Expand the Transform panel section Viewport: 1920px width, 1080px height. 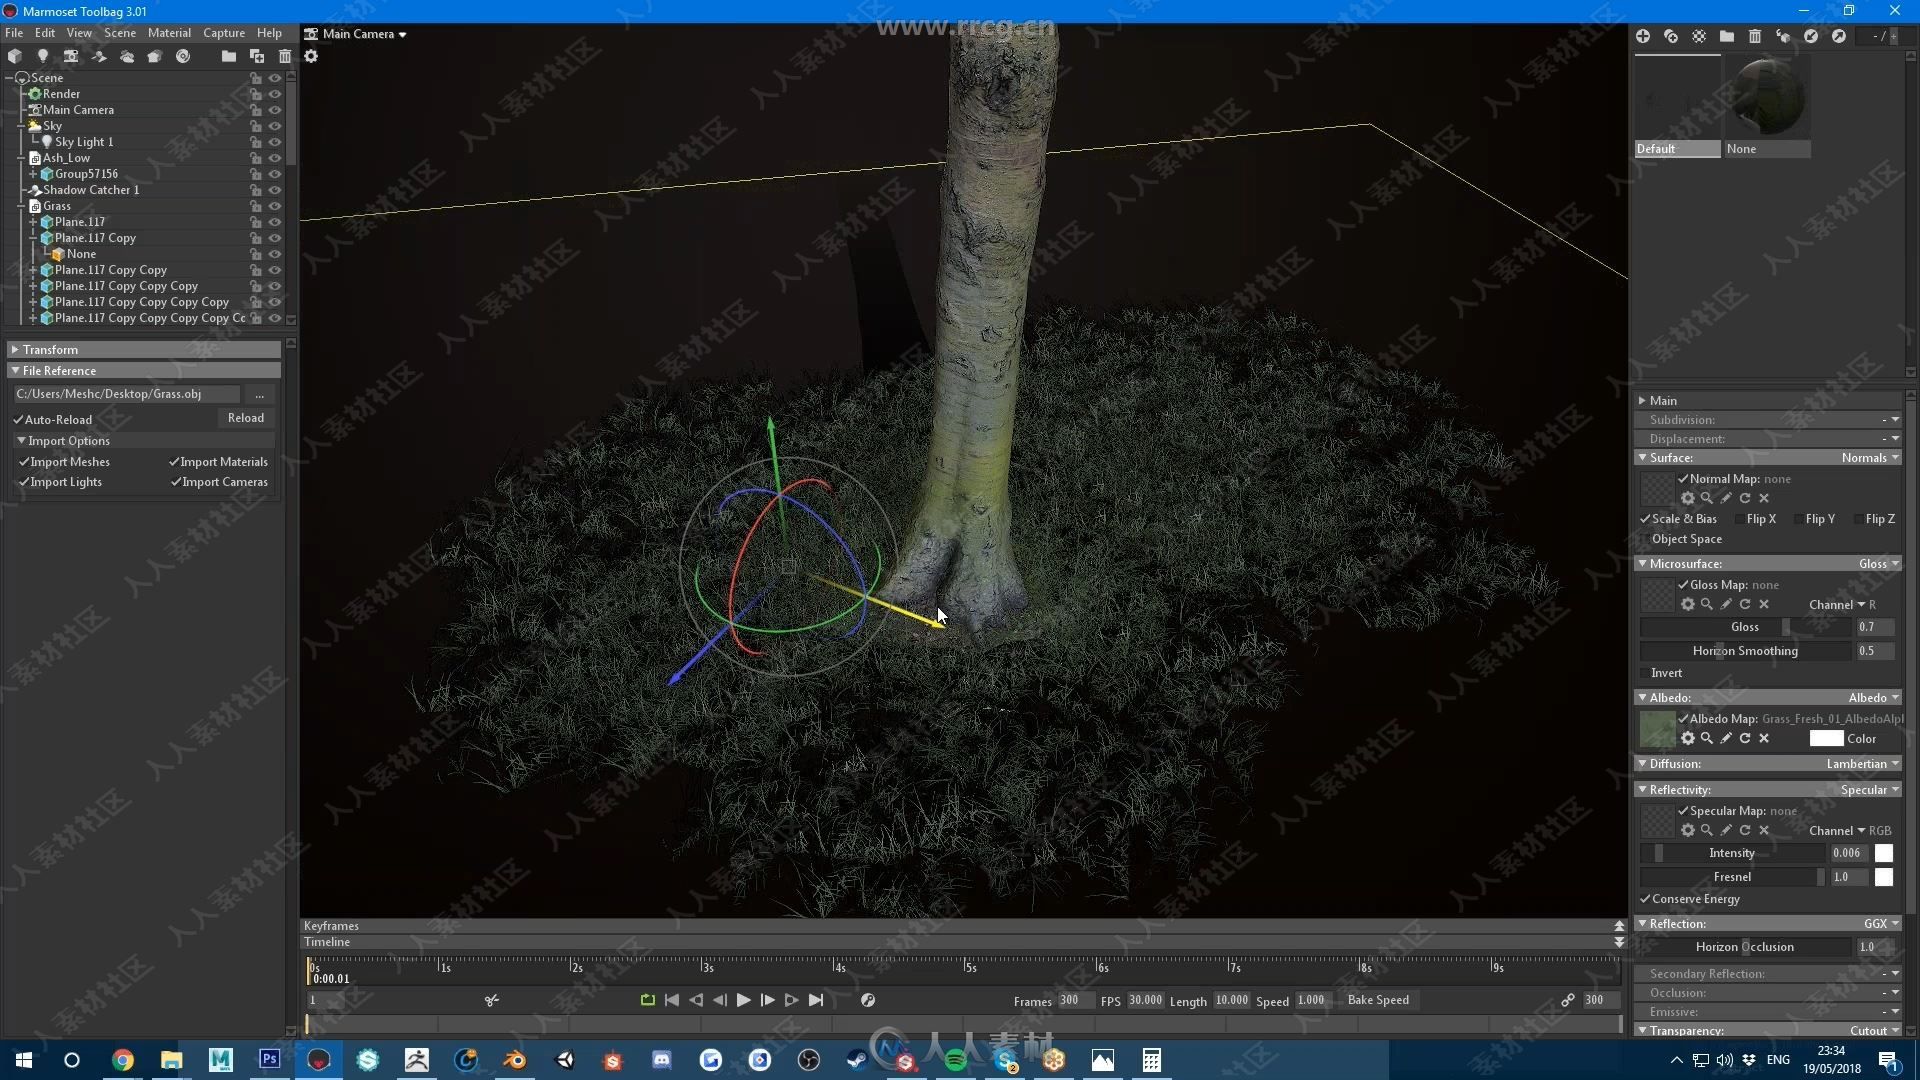15,348
